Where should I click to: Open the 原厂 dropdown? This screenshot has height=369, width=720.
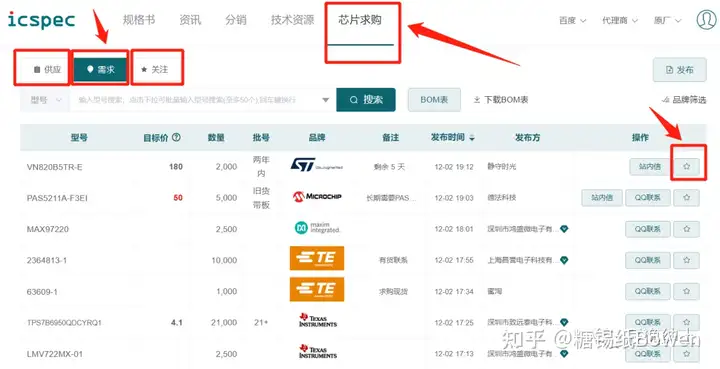point(667,21)
